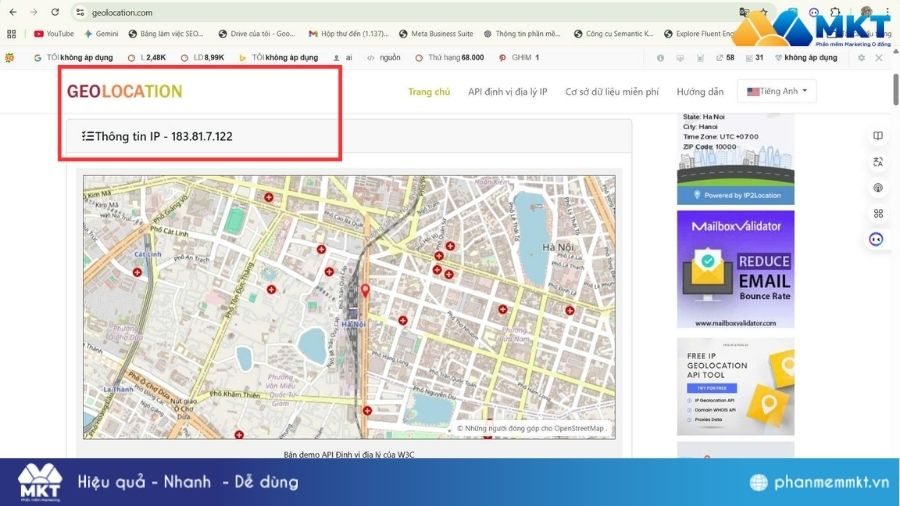Open API định vị địa lý IP page
This screenshot has width=900, height=506.
click(507, 92)
